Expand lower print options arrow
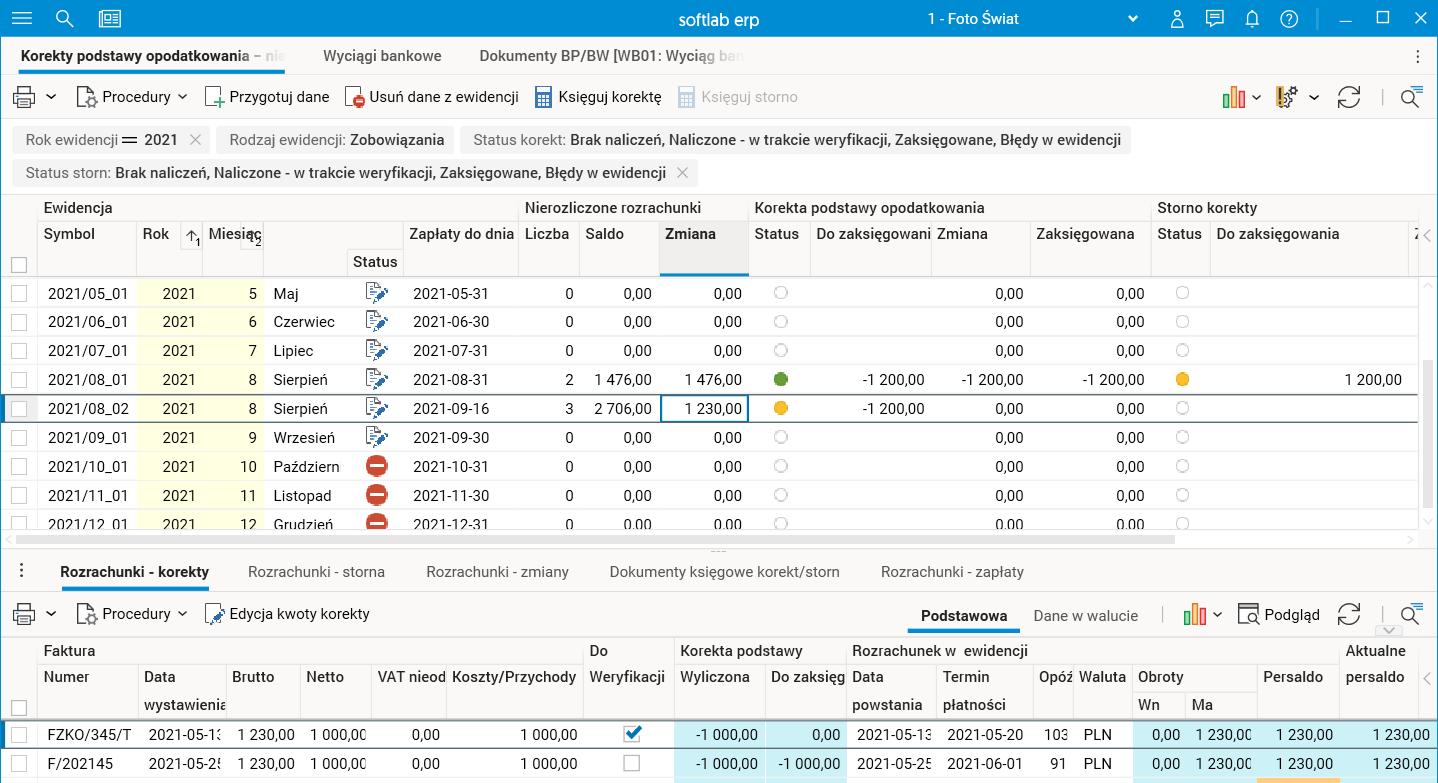Image resolution: width=1438 pixels, height=783 pixels. click(51, 614)
